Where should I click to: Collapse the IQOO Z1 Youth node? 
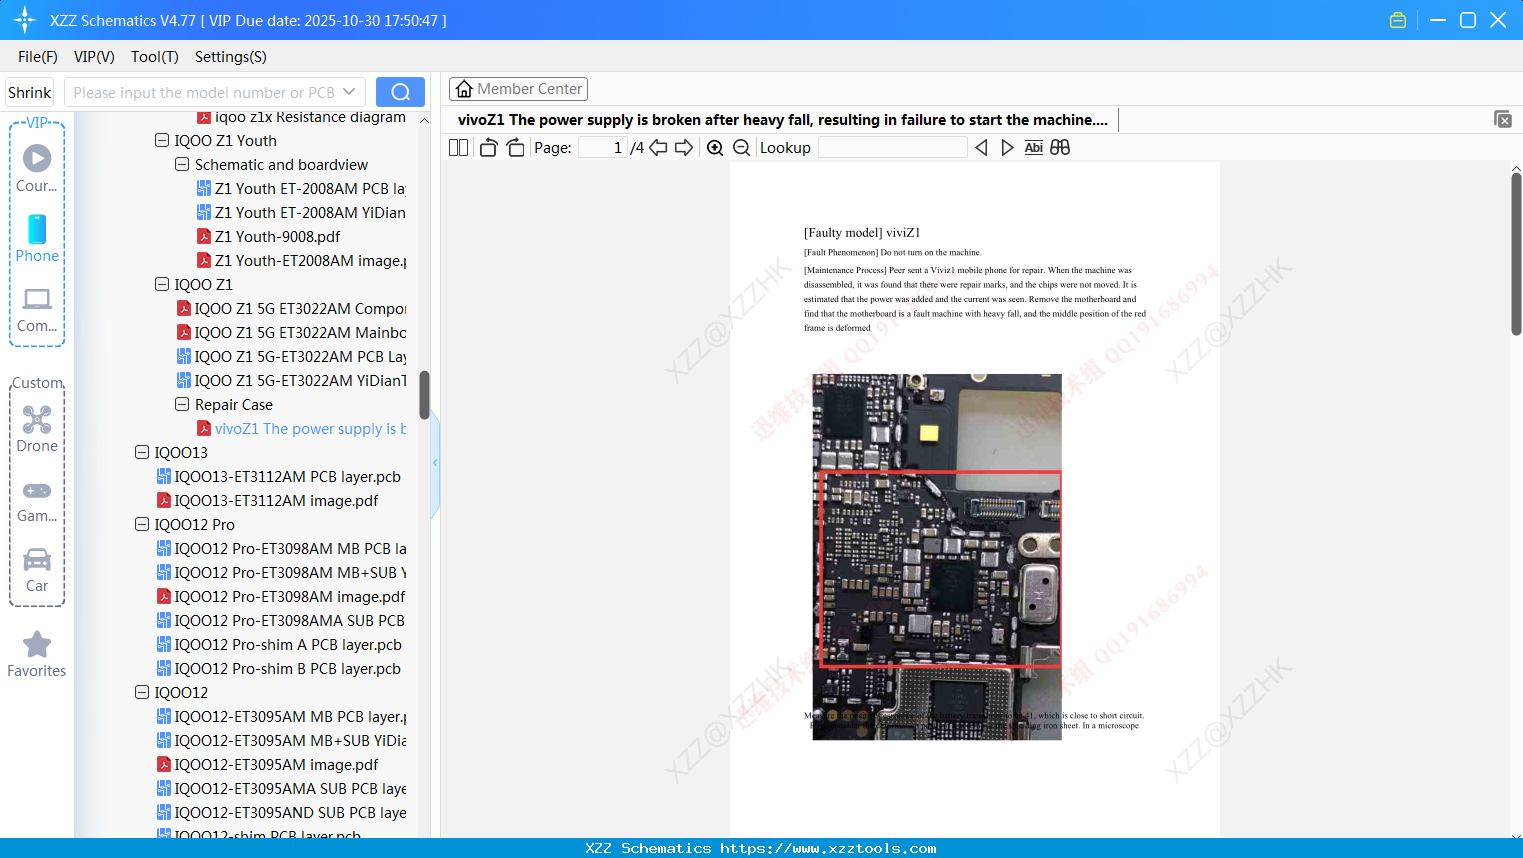click(x=161, y=140)
